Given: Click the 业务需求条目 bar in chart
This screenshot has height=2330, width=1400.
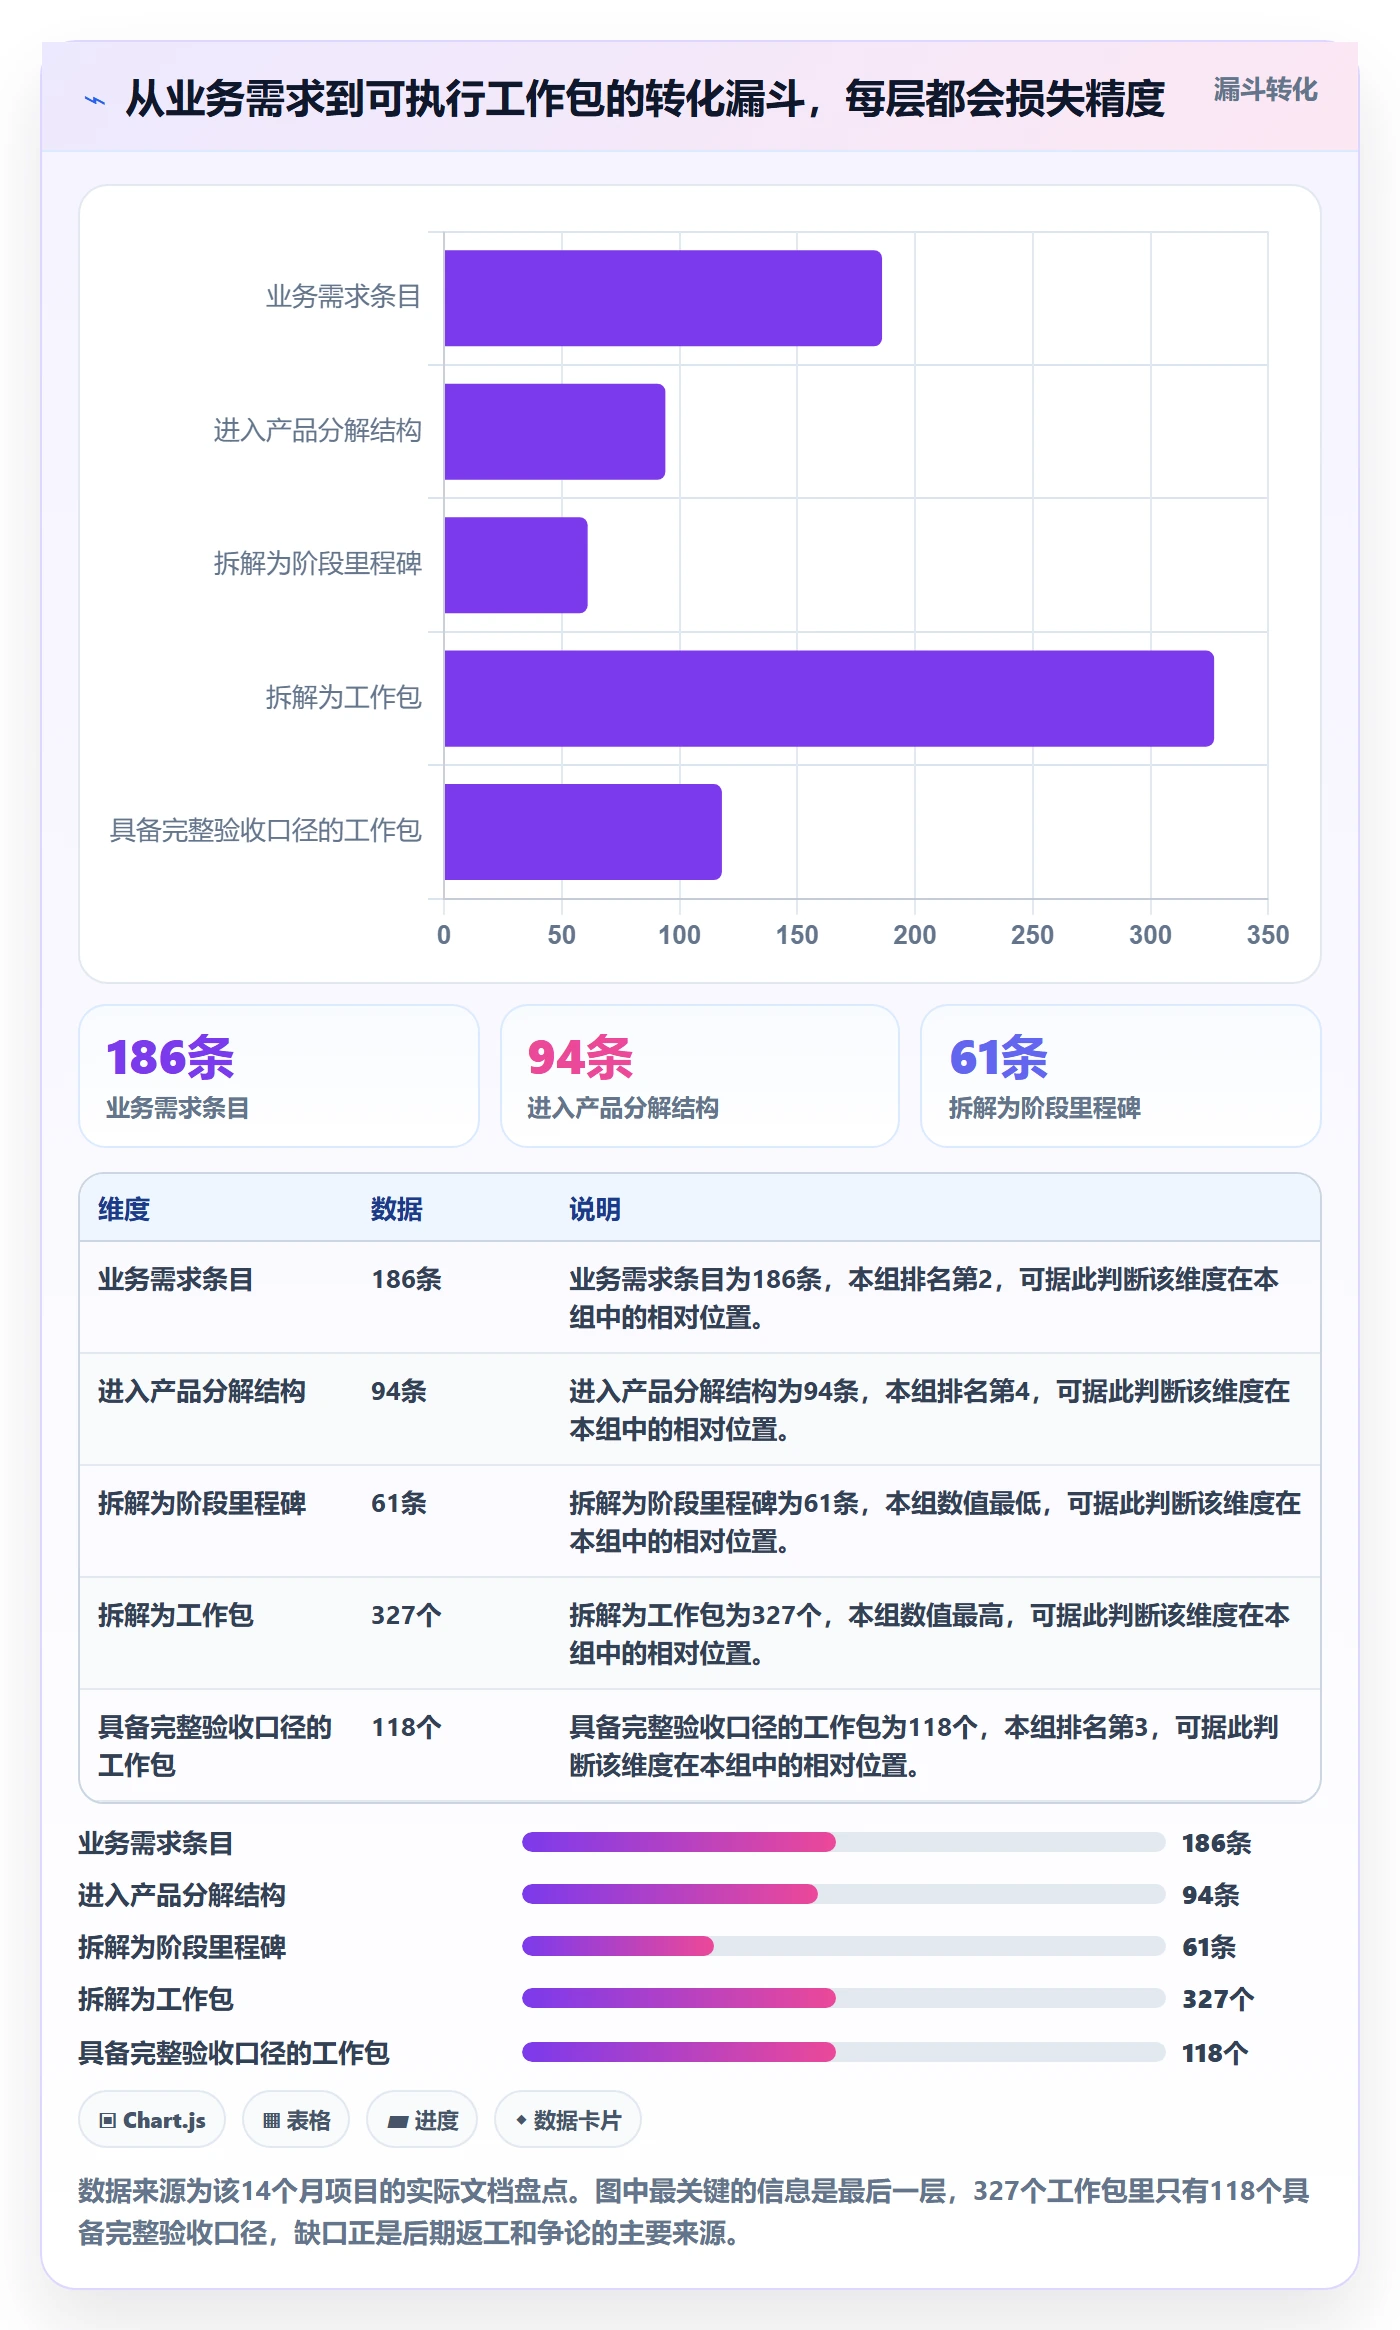Looking at the screenshot, I should (663, 298).
